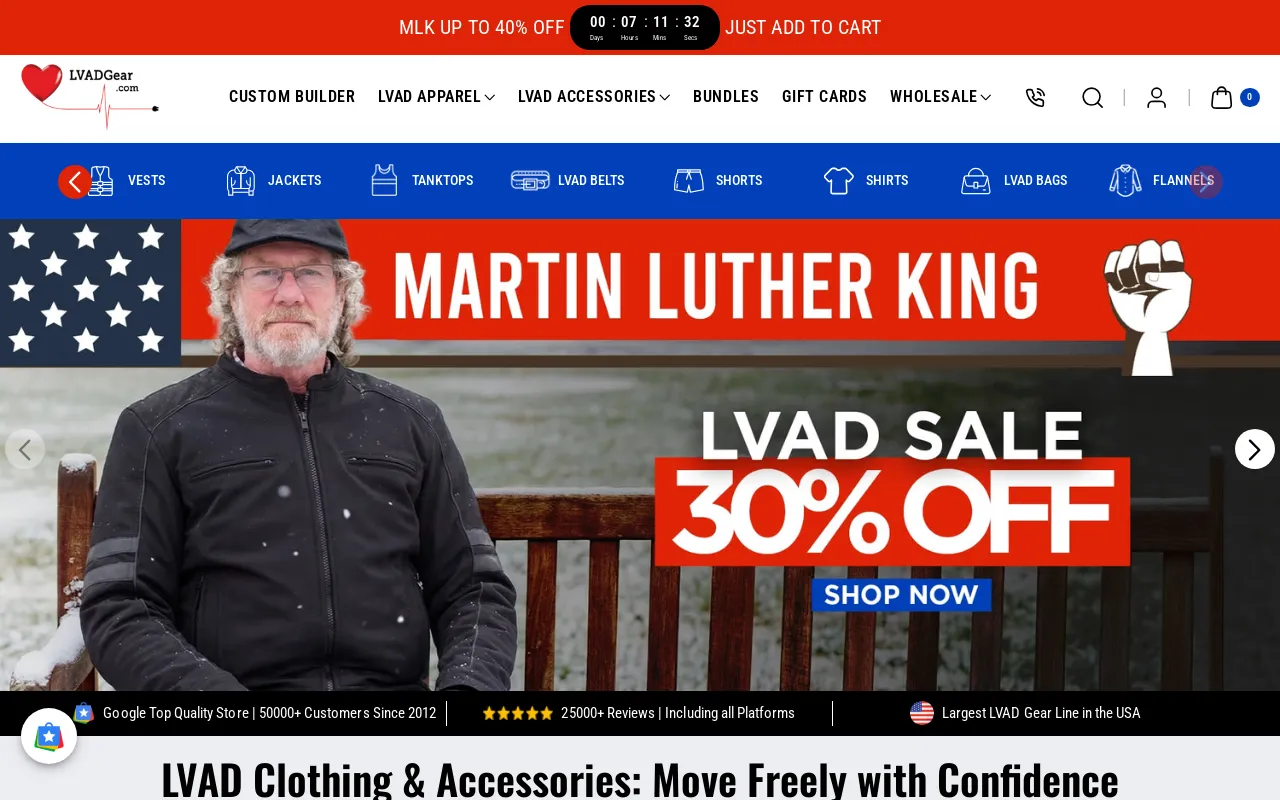Expand the LVAD Apparel dropdown
This screenshot has height=800, width=1280.
tap(436, 97)
